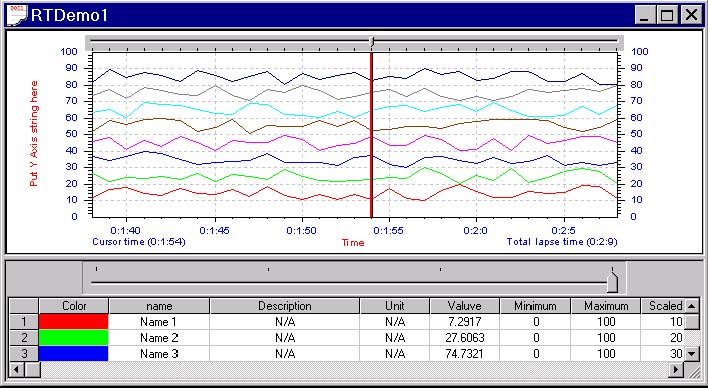Click the value 27.6063 cell

(465, 337)
